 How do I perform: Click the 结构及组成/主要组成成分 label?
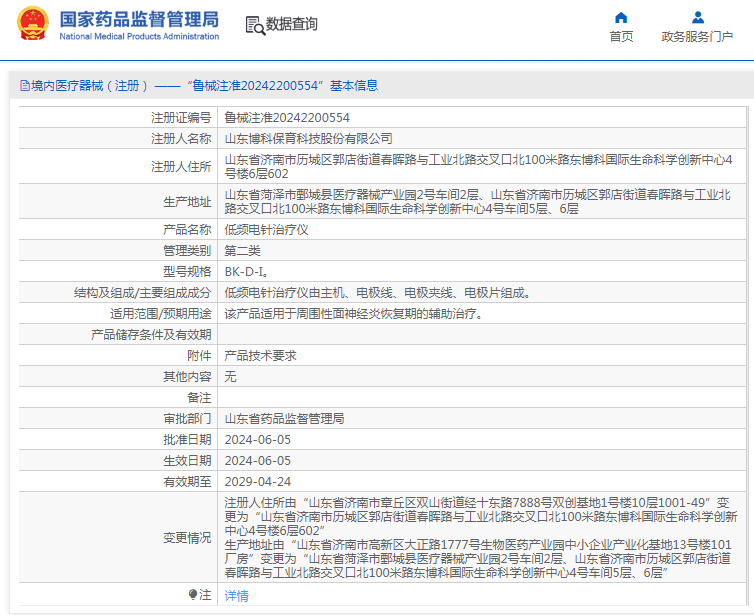[x=142, y=293]
